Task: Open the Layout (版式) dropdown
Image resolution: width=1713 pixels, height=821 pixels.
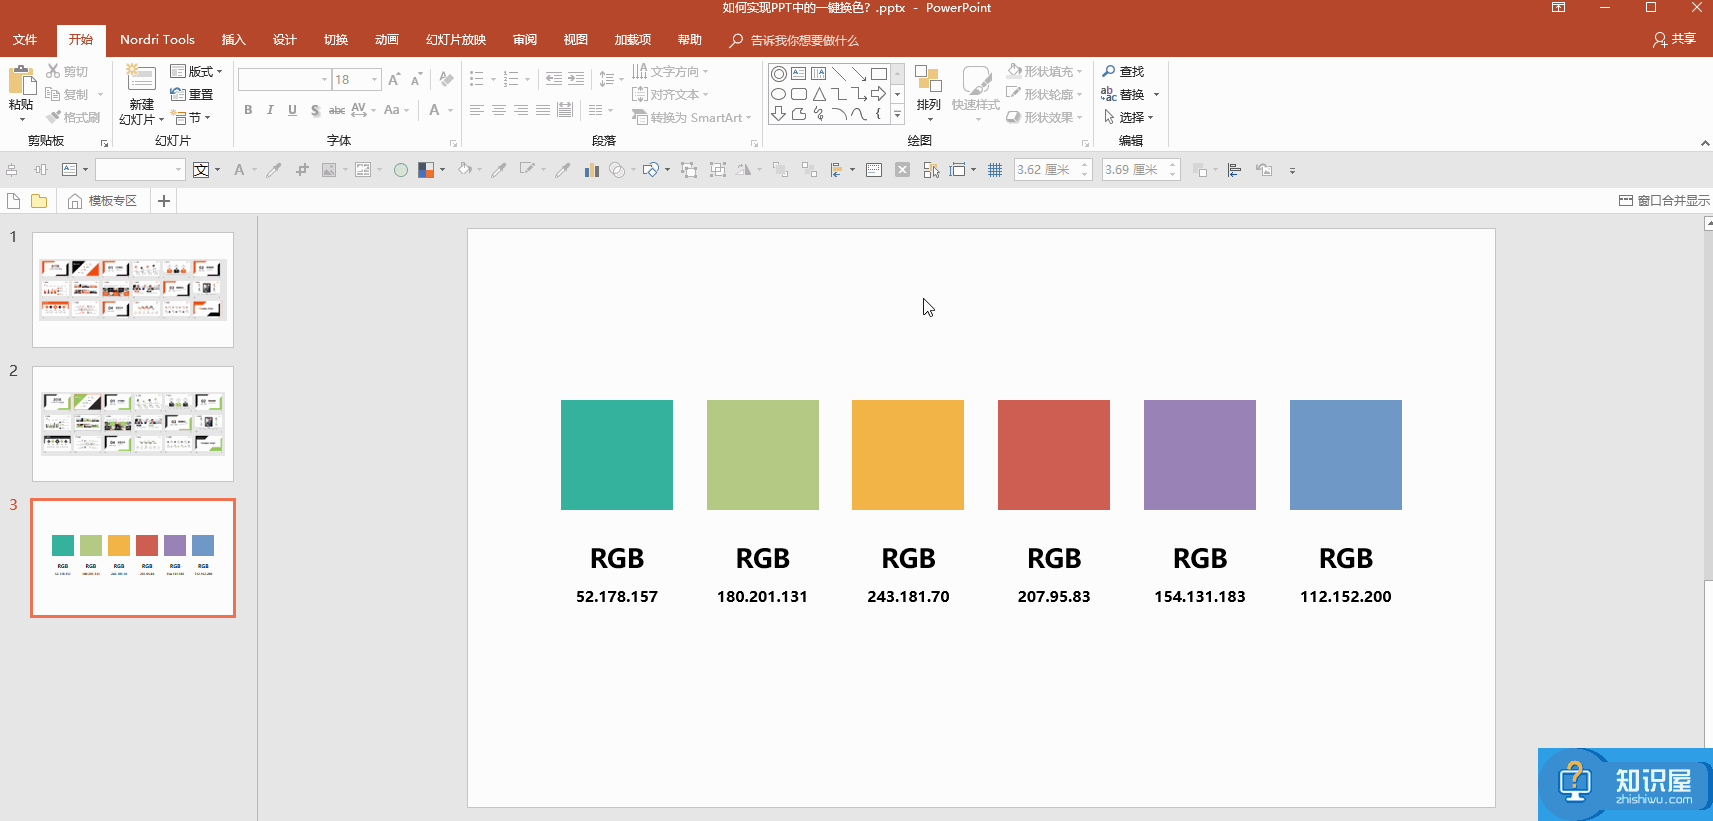Action: click(x=196, y=71)
